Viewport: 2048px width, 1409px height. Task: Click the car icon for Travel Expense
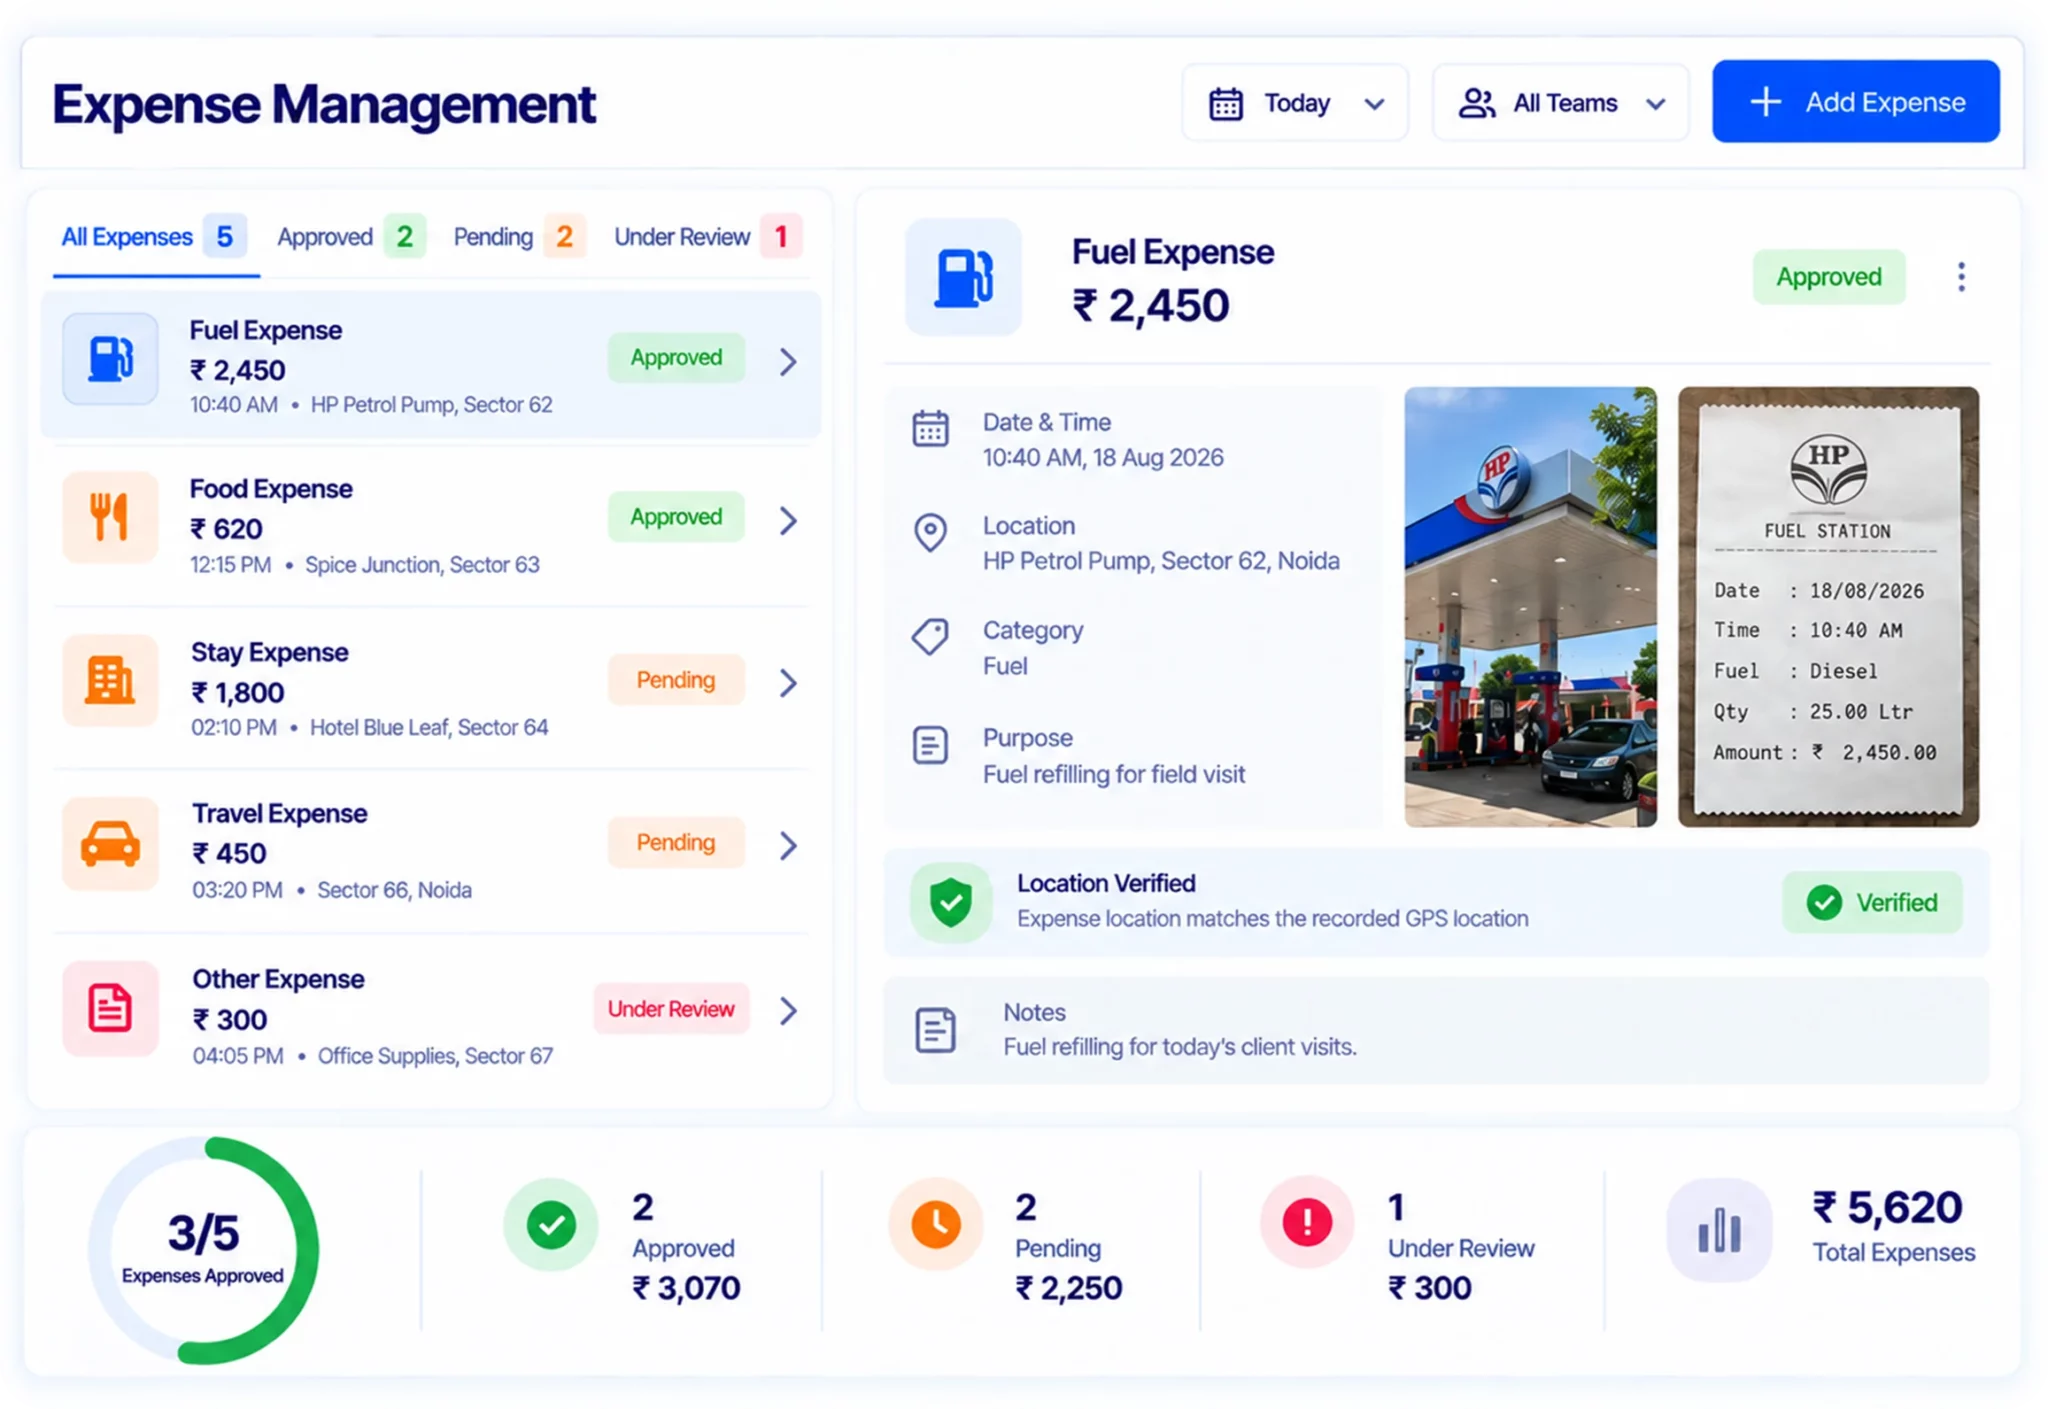tap(110, 844)
